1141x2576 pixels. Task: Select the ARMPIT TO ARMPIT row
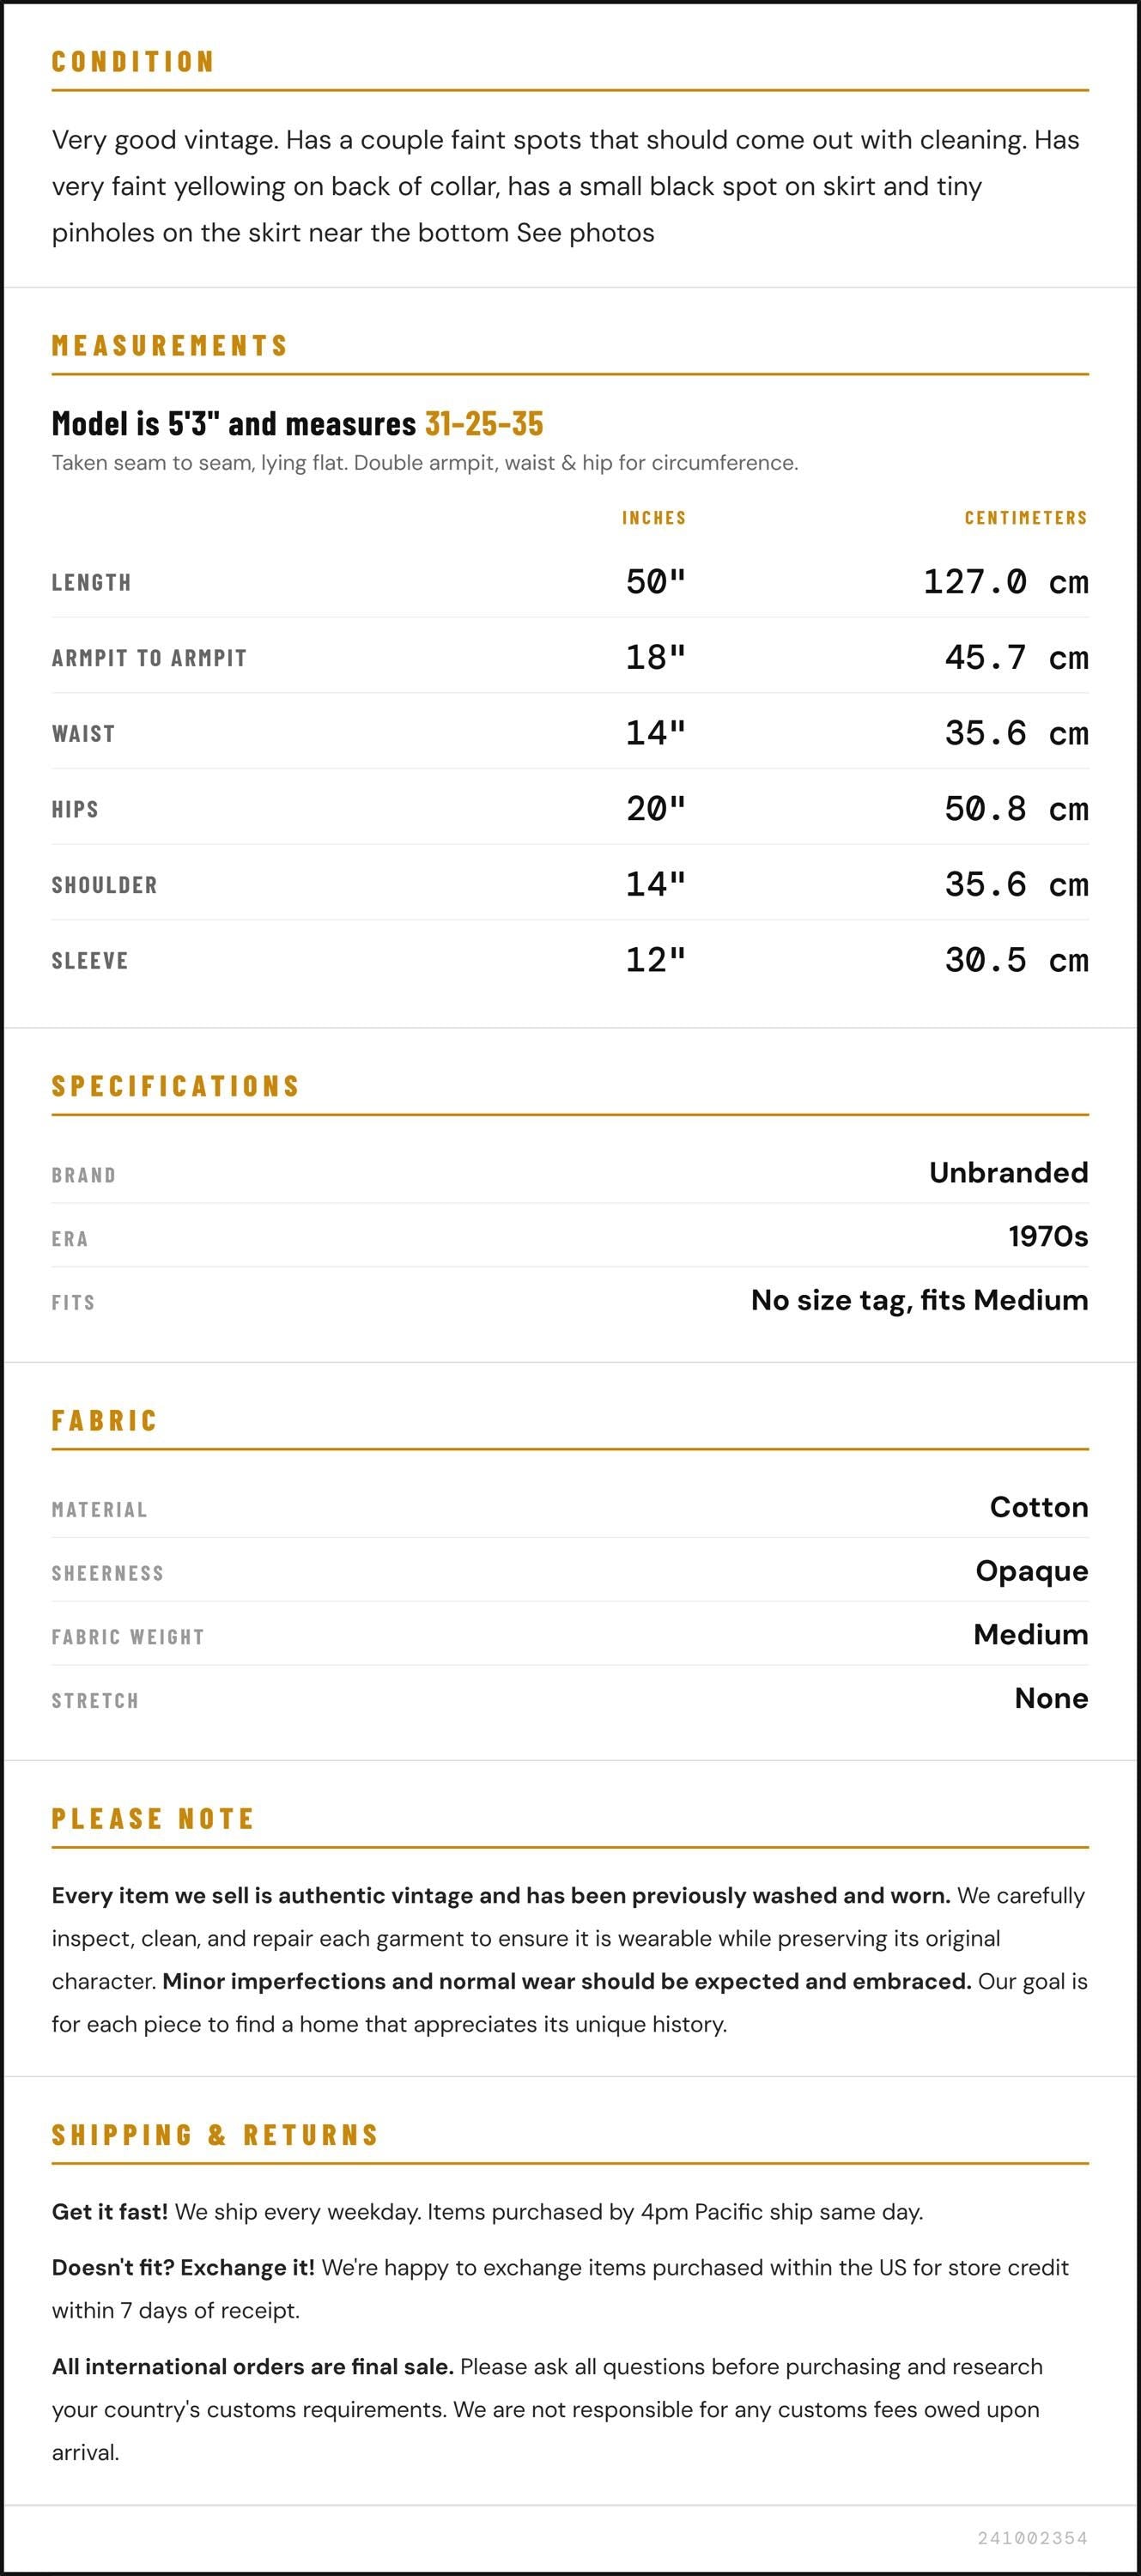coord(570,657)
